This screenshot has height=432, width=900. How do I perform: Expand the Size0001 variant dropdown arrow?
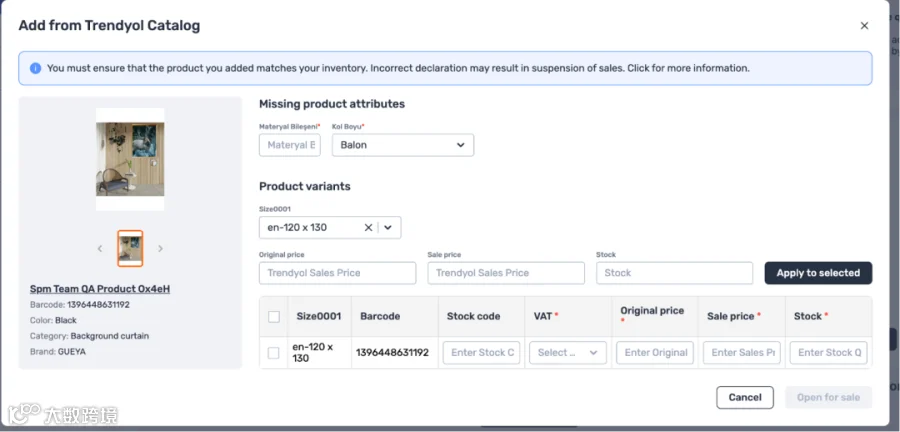(388, 228)
